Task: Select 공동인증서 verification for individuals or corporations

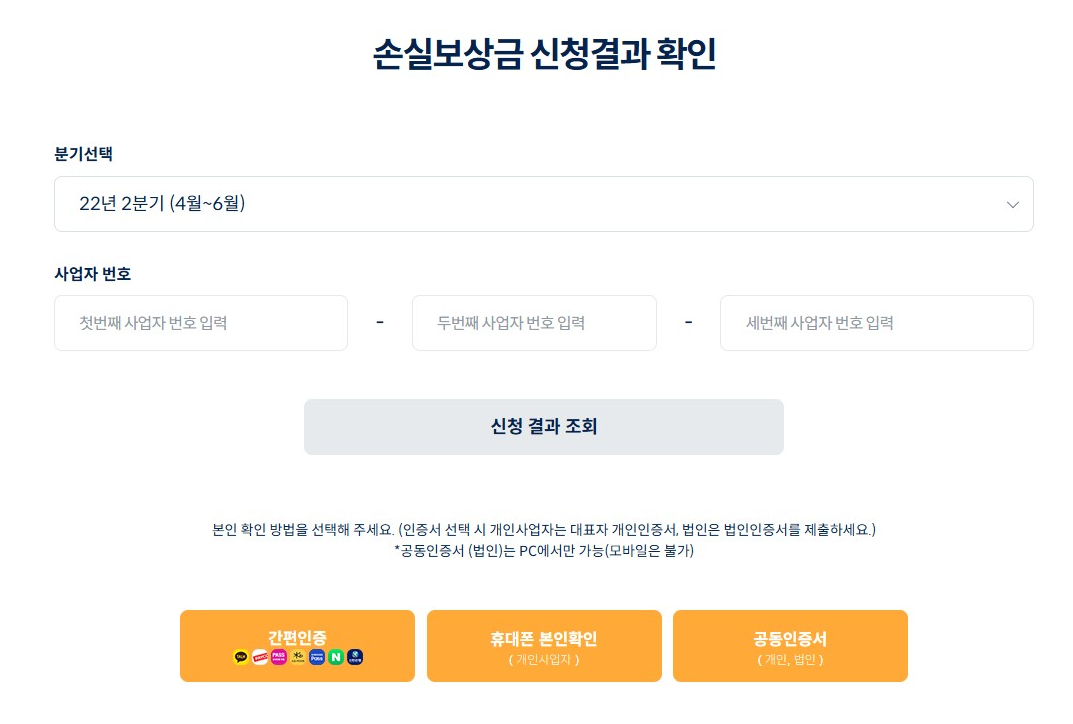Action: point(790,645)
